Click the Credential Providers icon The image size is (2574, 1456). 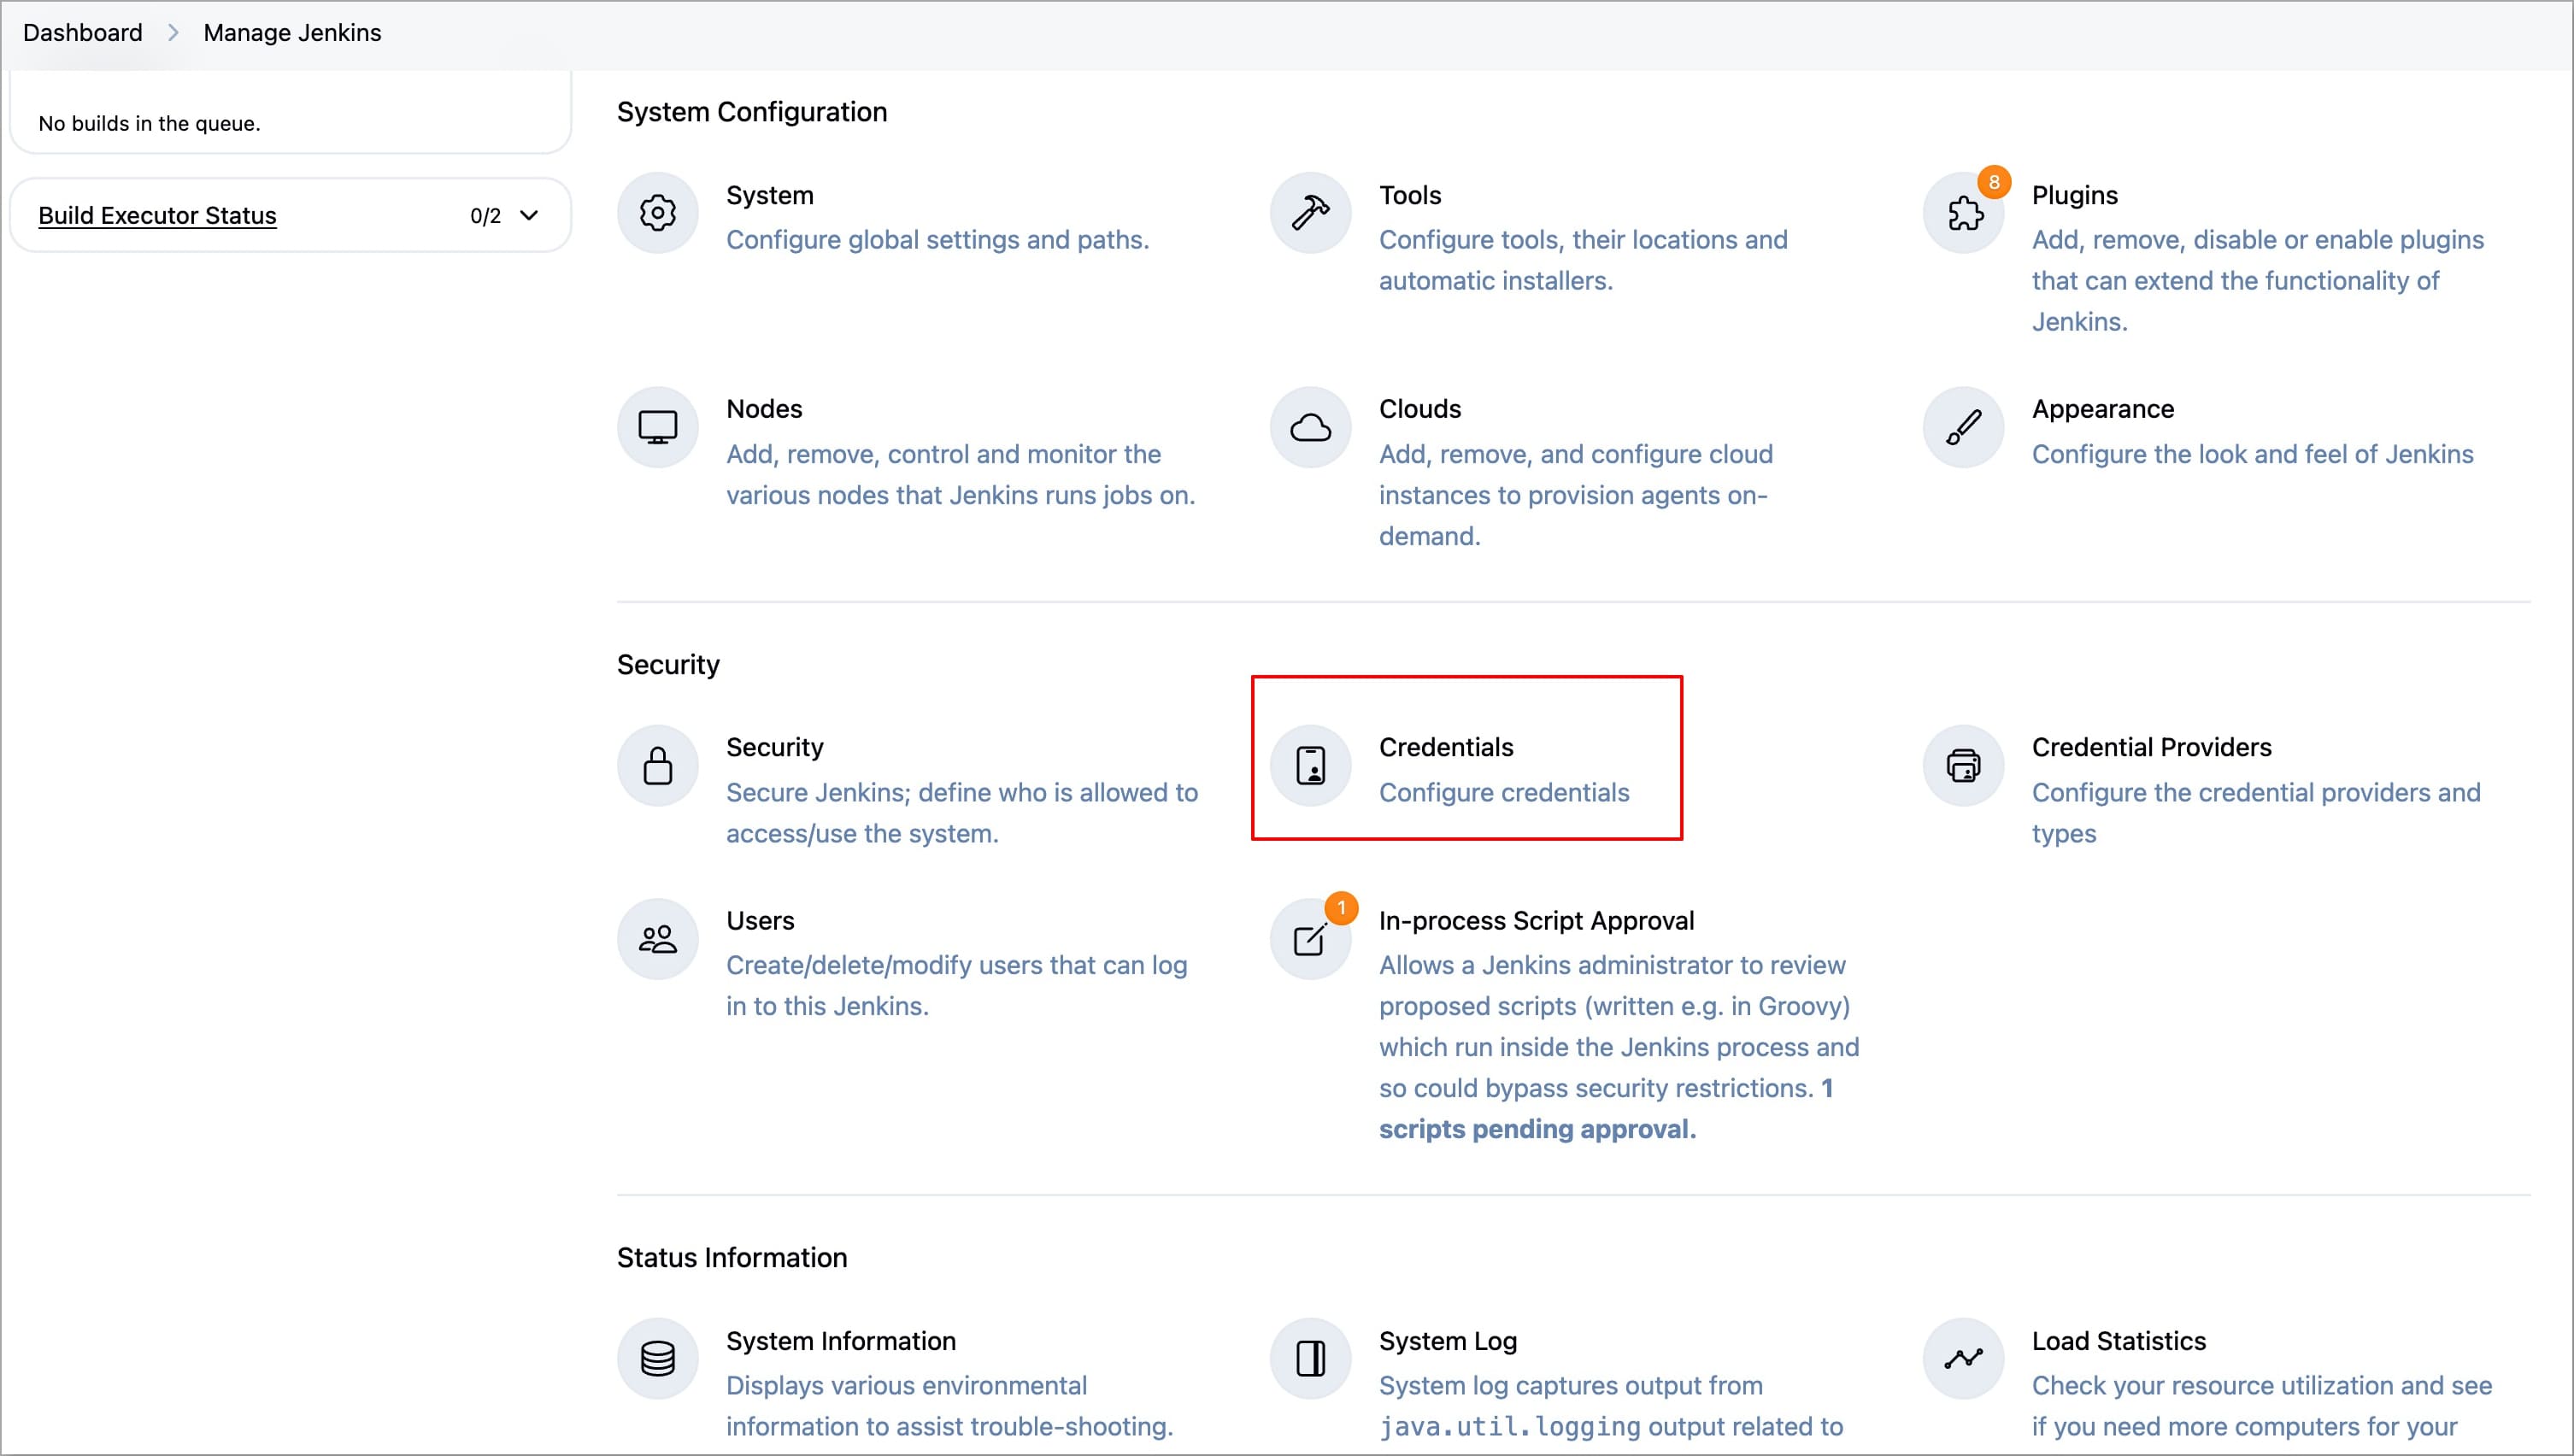pyautogui.click(x=1963, y=766)
